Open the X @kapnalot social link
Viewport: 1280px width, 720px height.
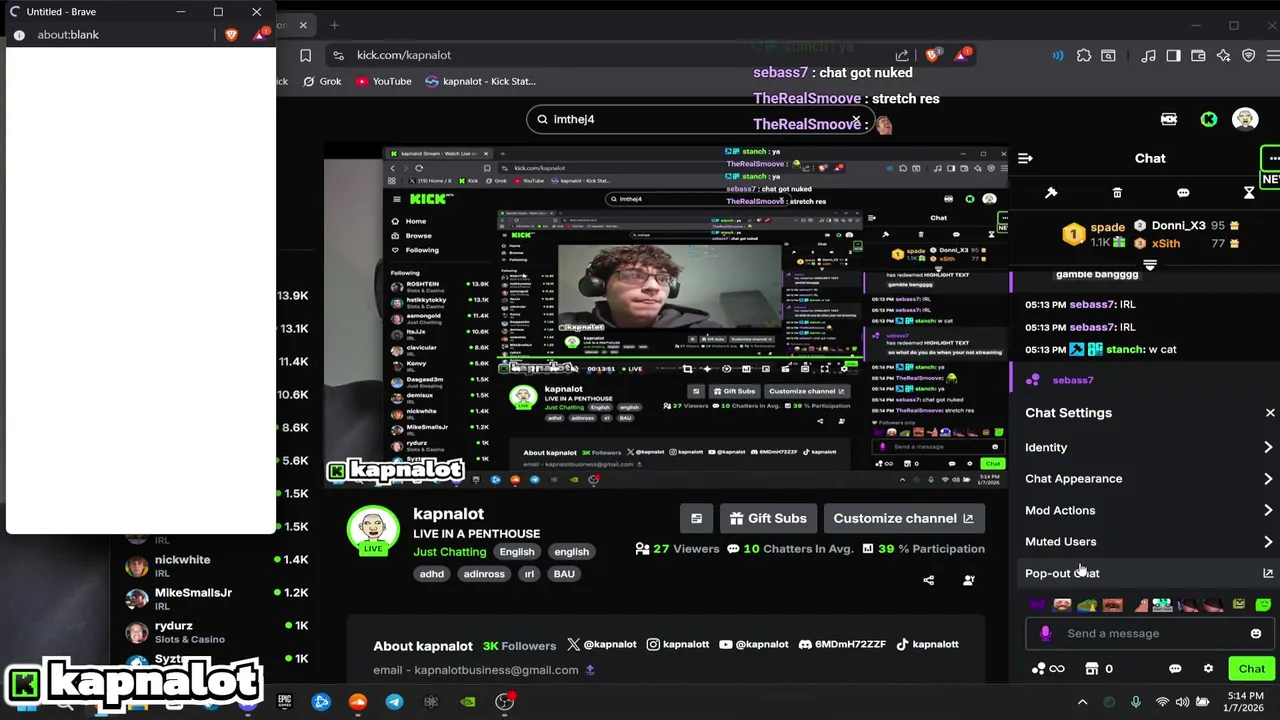tap(602, 645)
